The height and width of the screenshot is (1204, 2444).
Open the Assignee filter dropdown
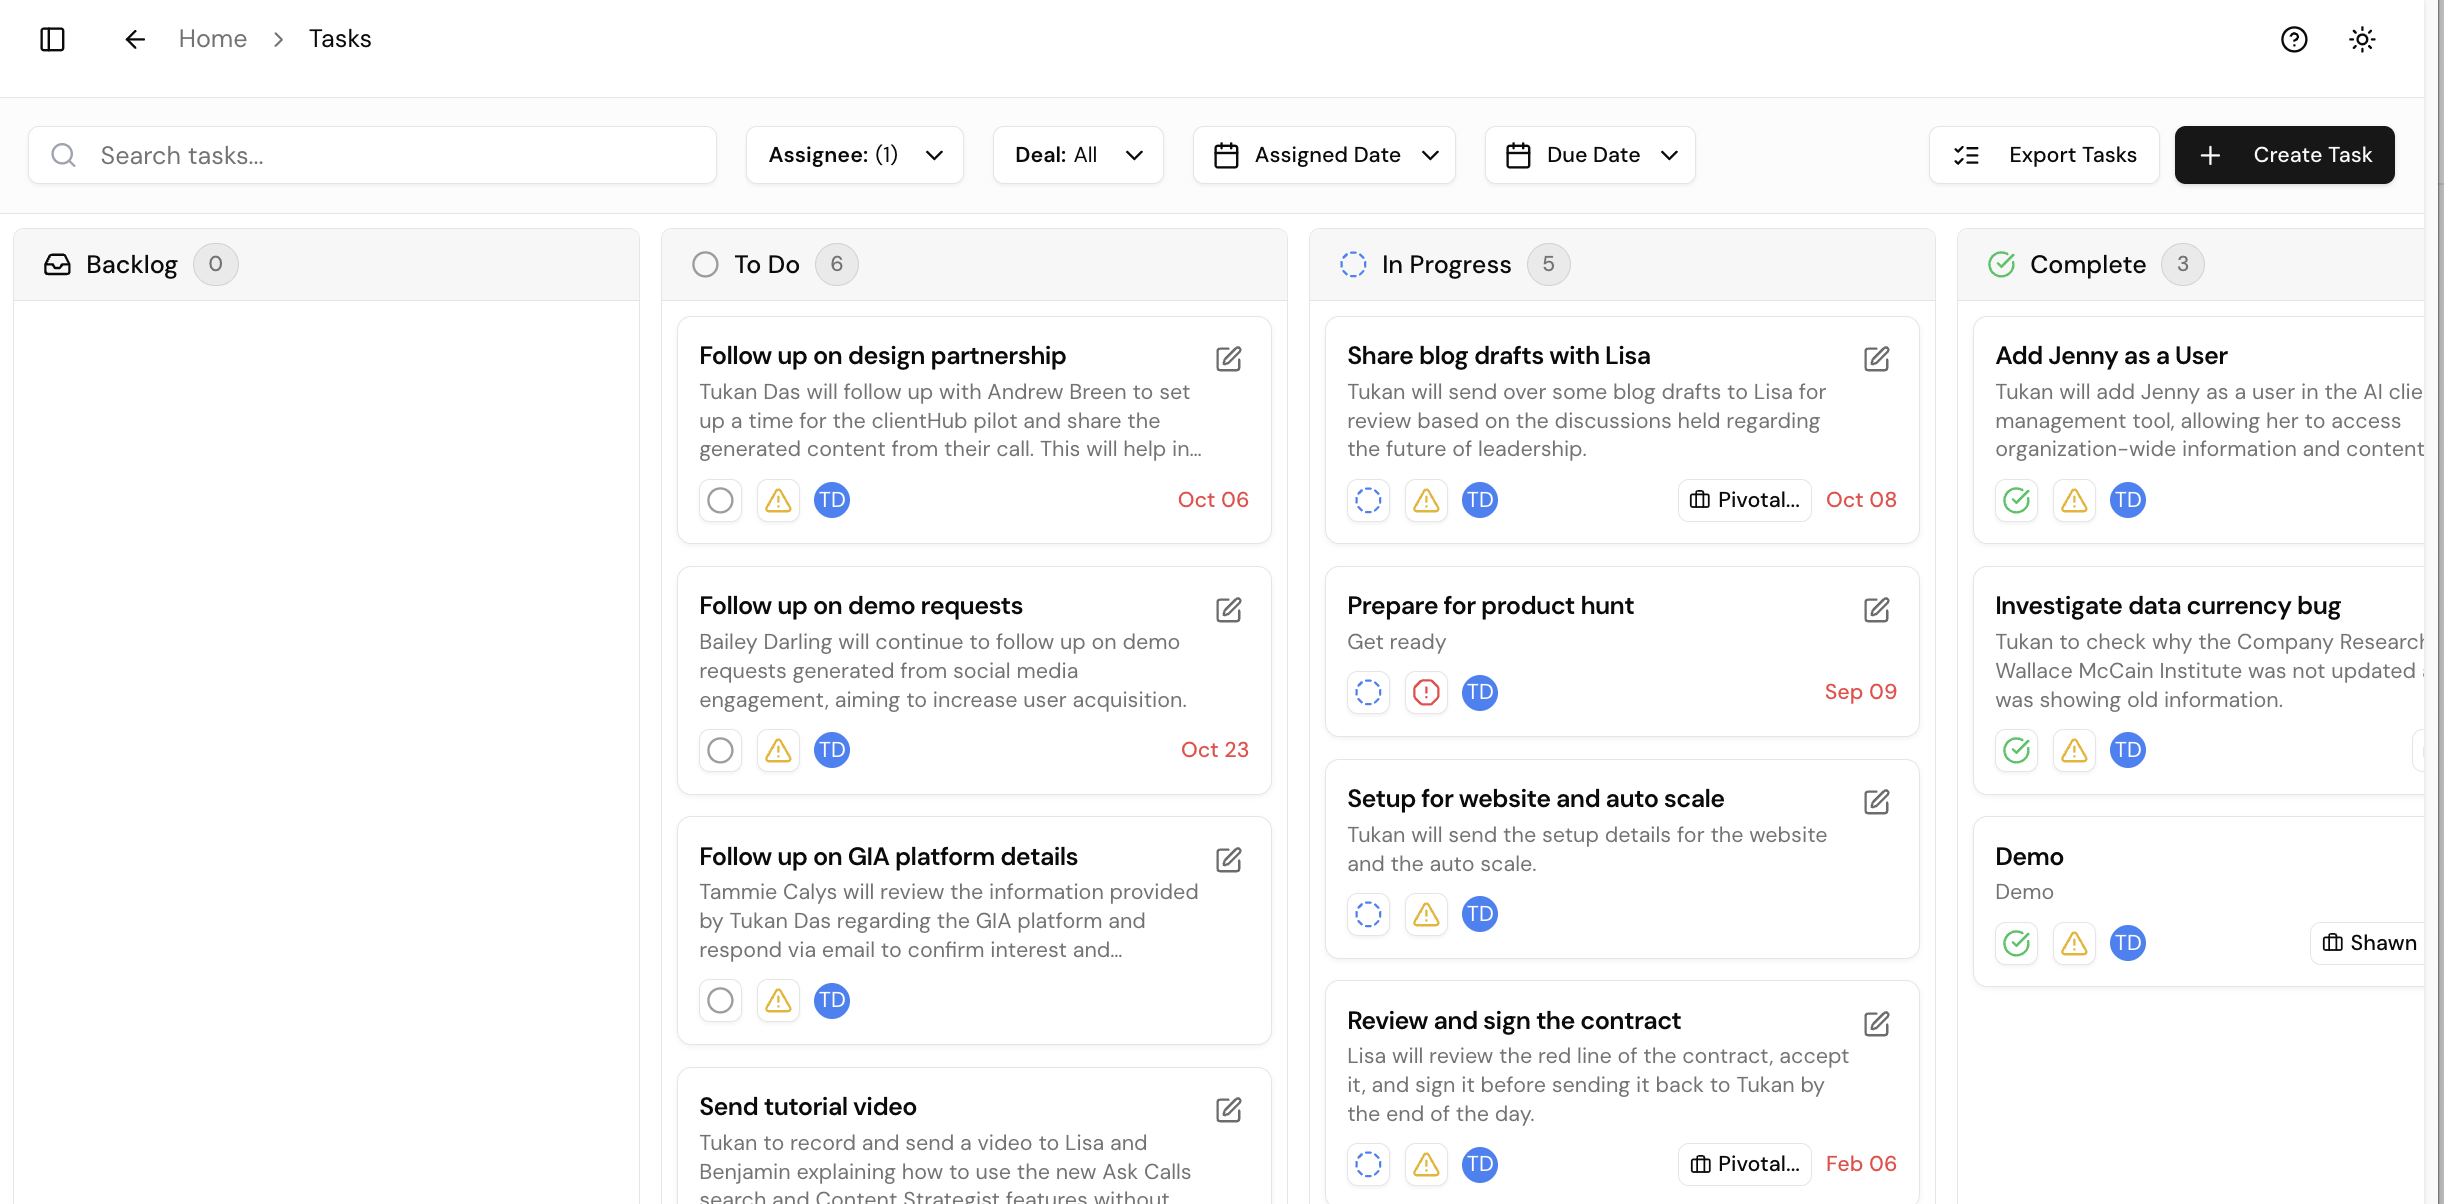click(854, 155)
